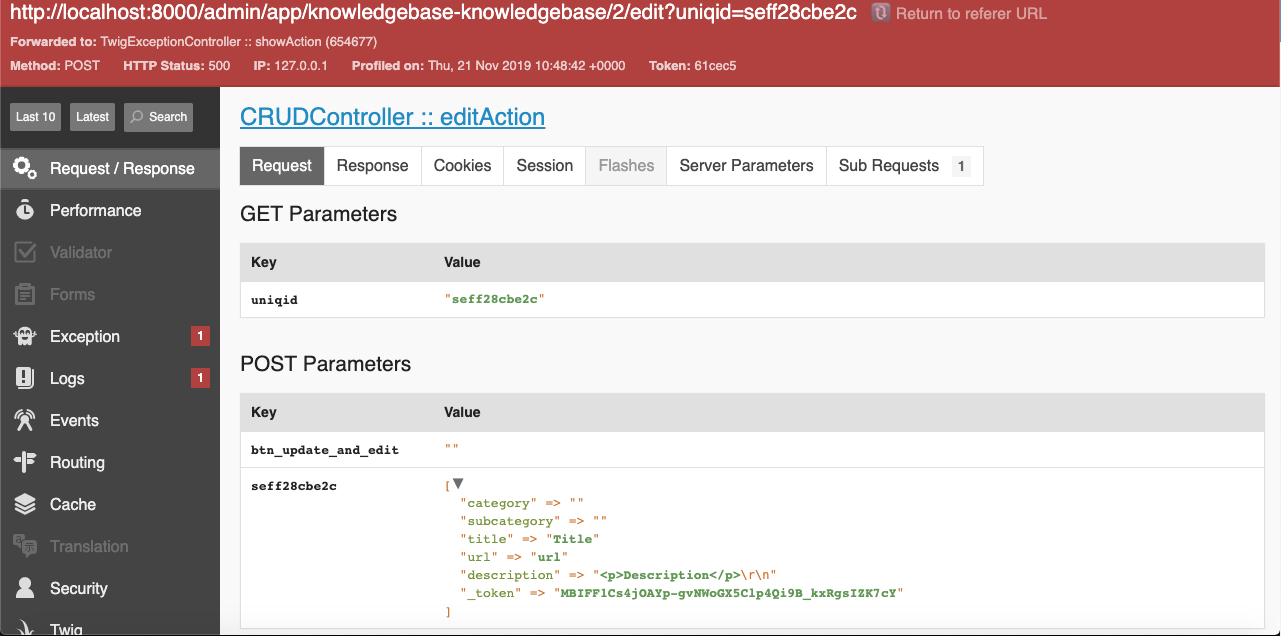
Task: Click the Search button
Action: coord(158,117)
